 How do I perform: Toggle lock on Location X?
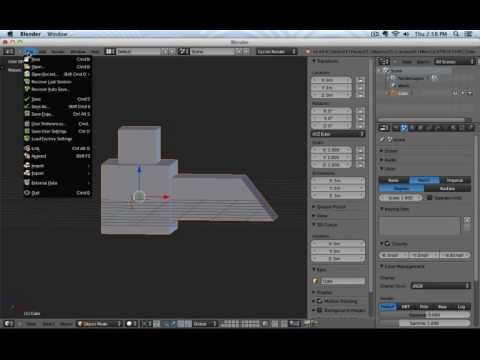coord(360,80)
